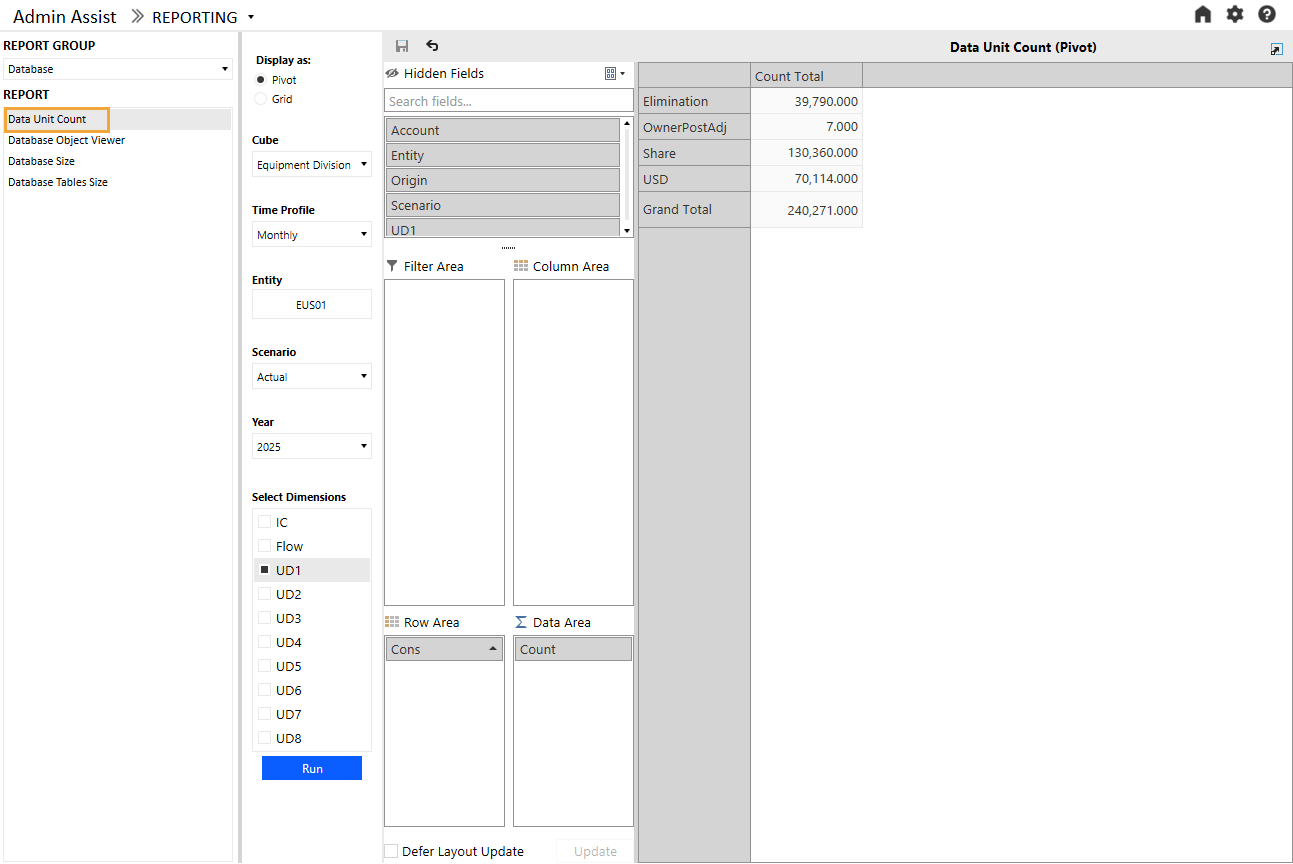
Task: Click the undo arrow icon in toolbar
Action: 432,46
